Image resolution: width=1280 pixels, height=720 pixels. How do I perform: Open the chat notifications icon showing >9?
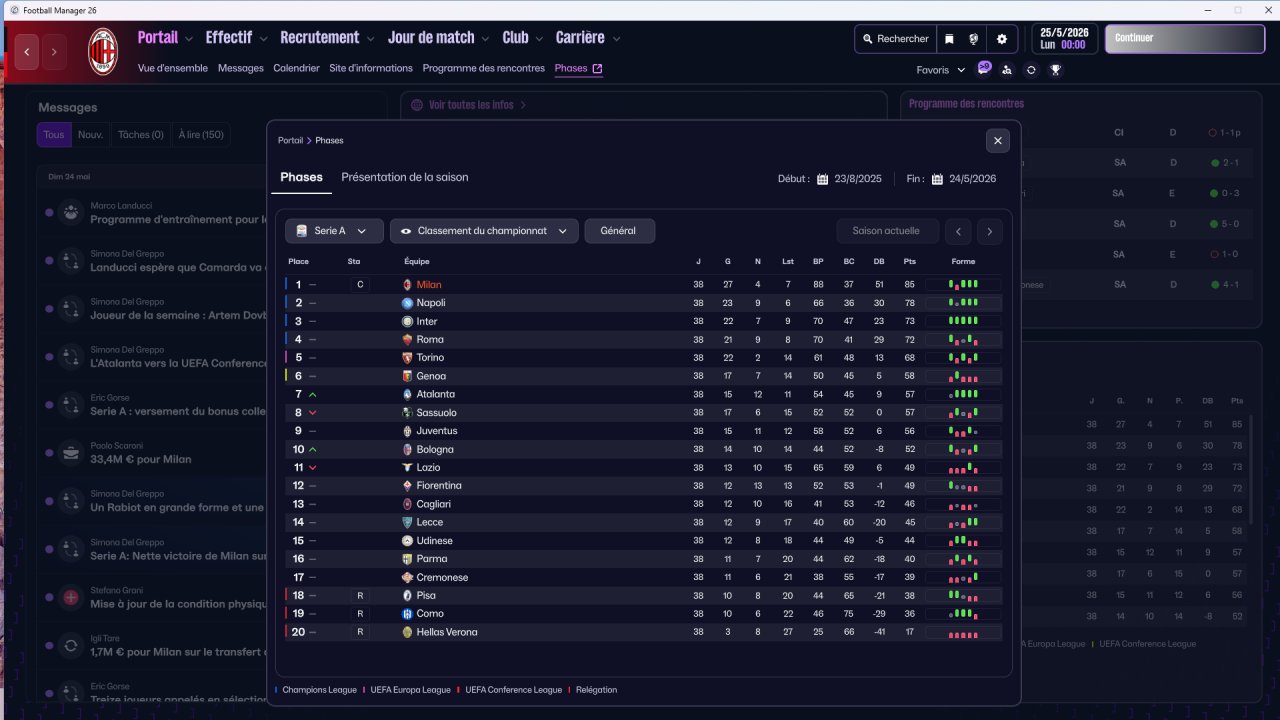pyautogui.click(x=984, y=69)
